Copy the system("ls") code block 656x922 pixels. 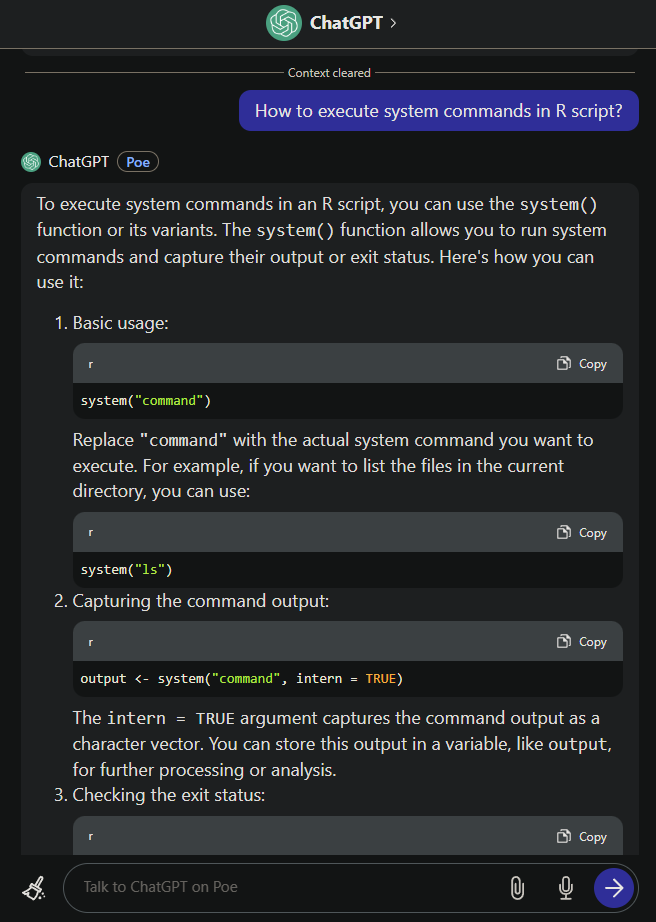[x=582, y=533]
